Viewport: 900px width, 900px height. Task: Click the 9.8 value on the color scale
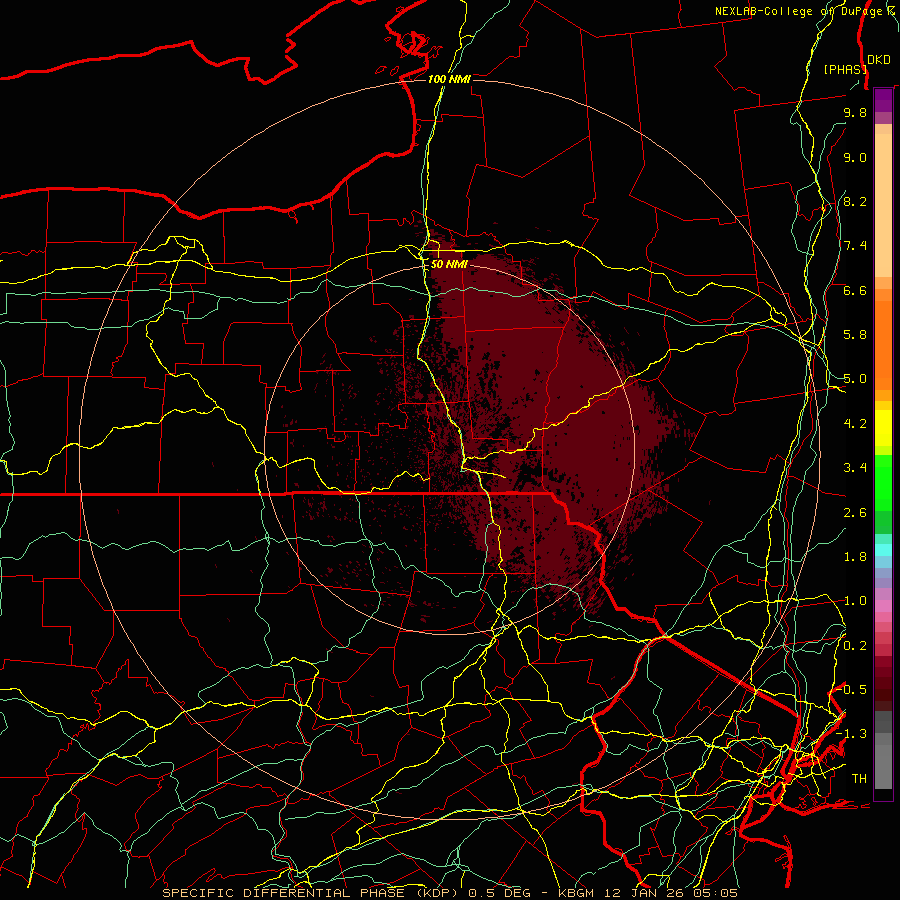pyautogui.click(x=855, y=112)
